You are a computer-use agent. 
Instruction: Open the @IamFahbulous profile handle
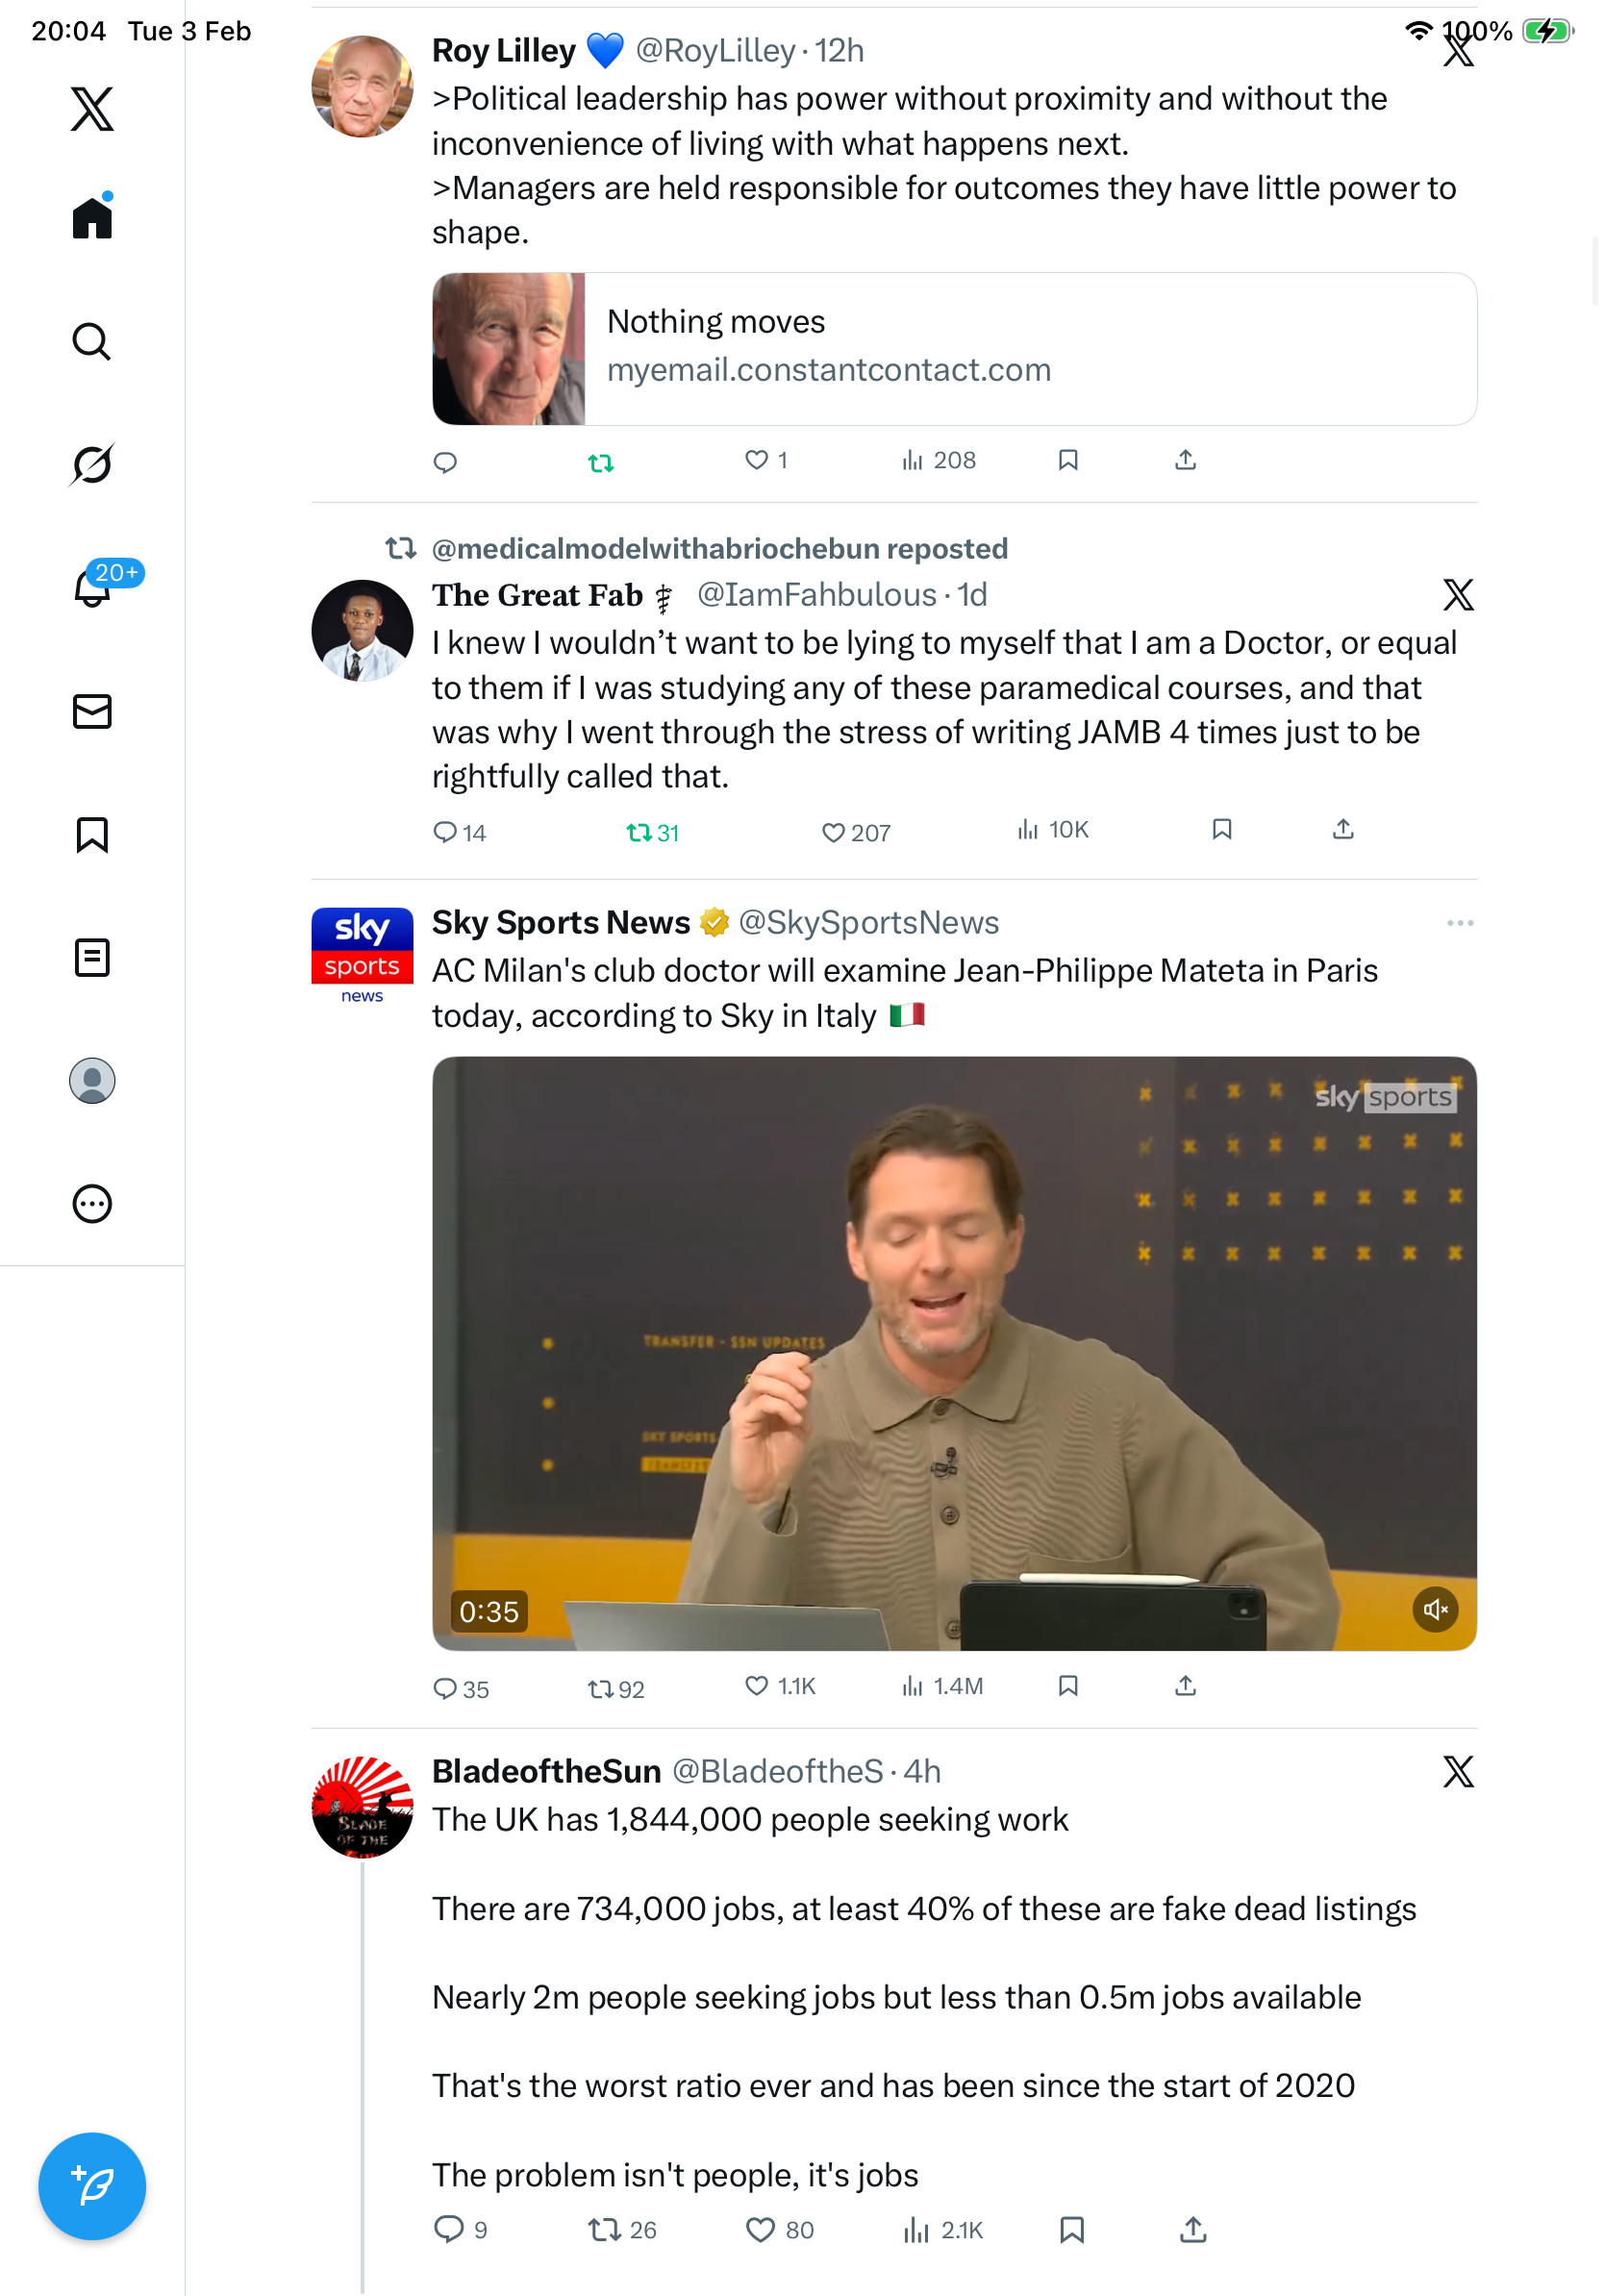point(816,595)
